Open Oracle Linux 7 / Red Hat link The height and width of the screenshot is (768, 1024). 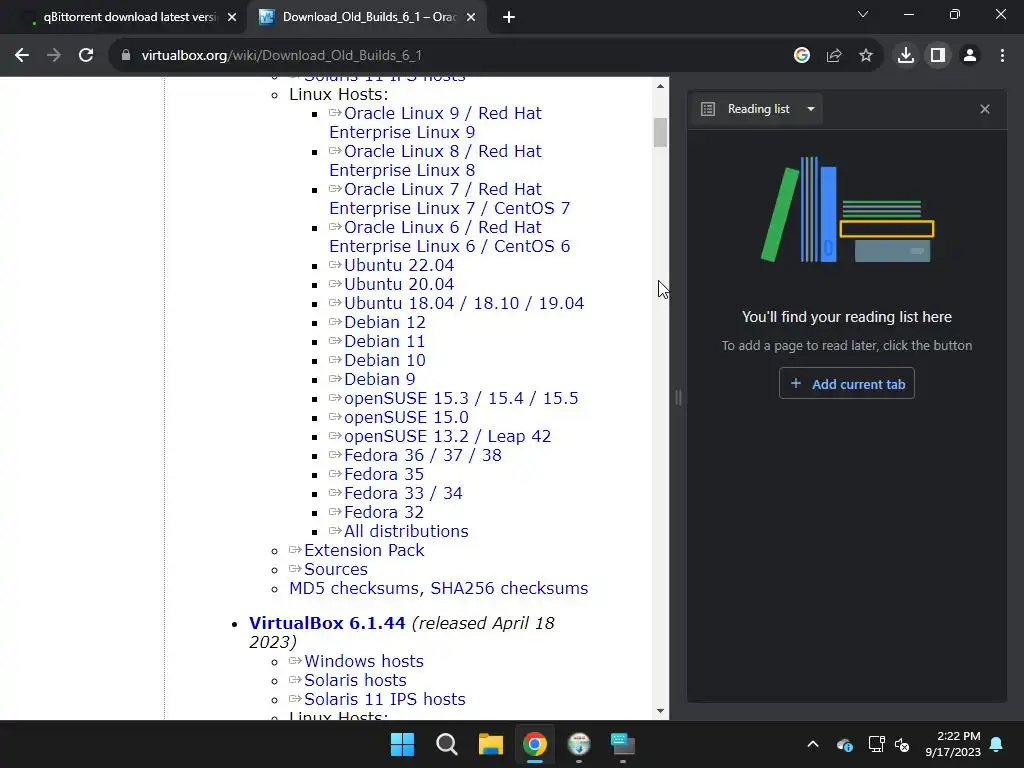coord(449,199)
